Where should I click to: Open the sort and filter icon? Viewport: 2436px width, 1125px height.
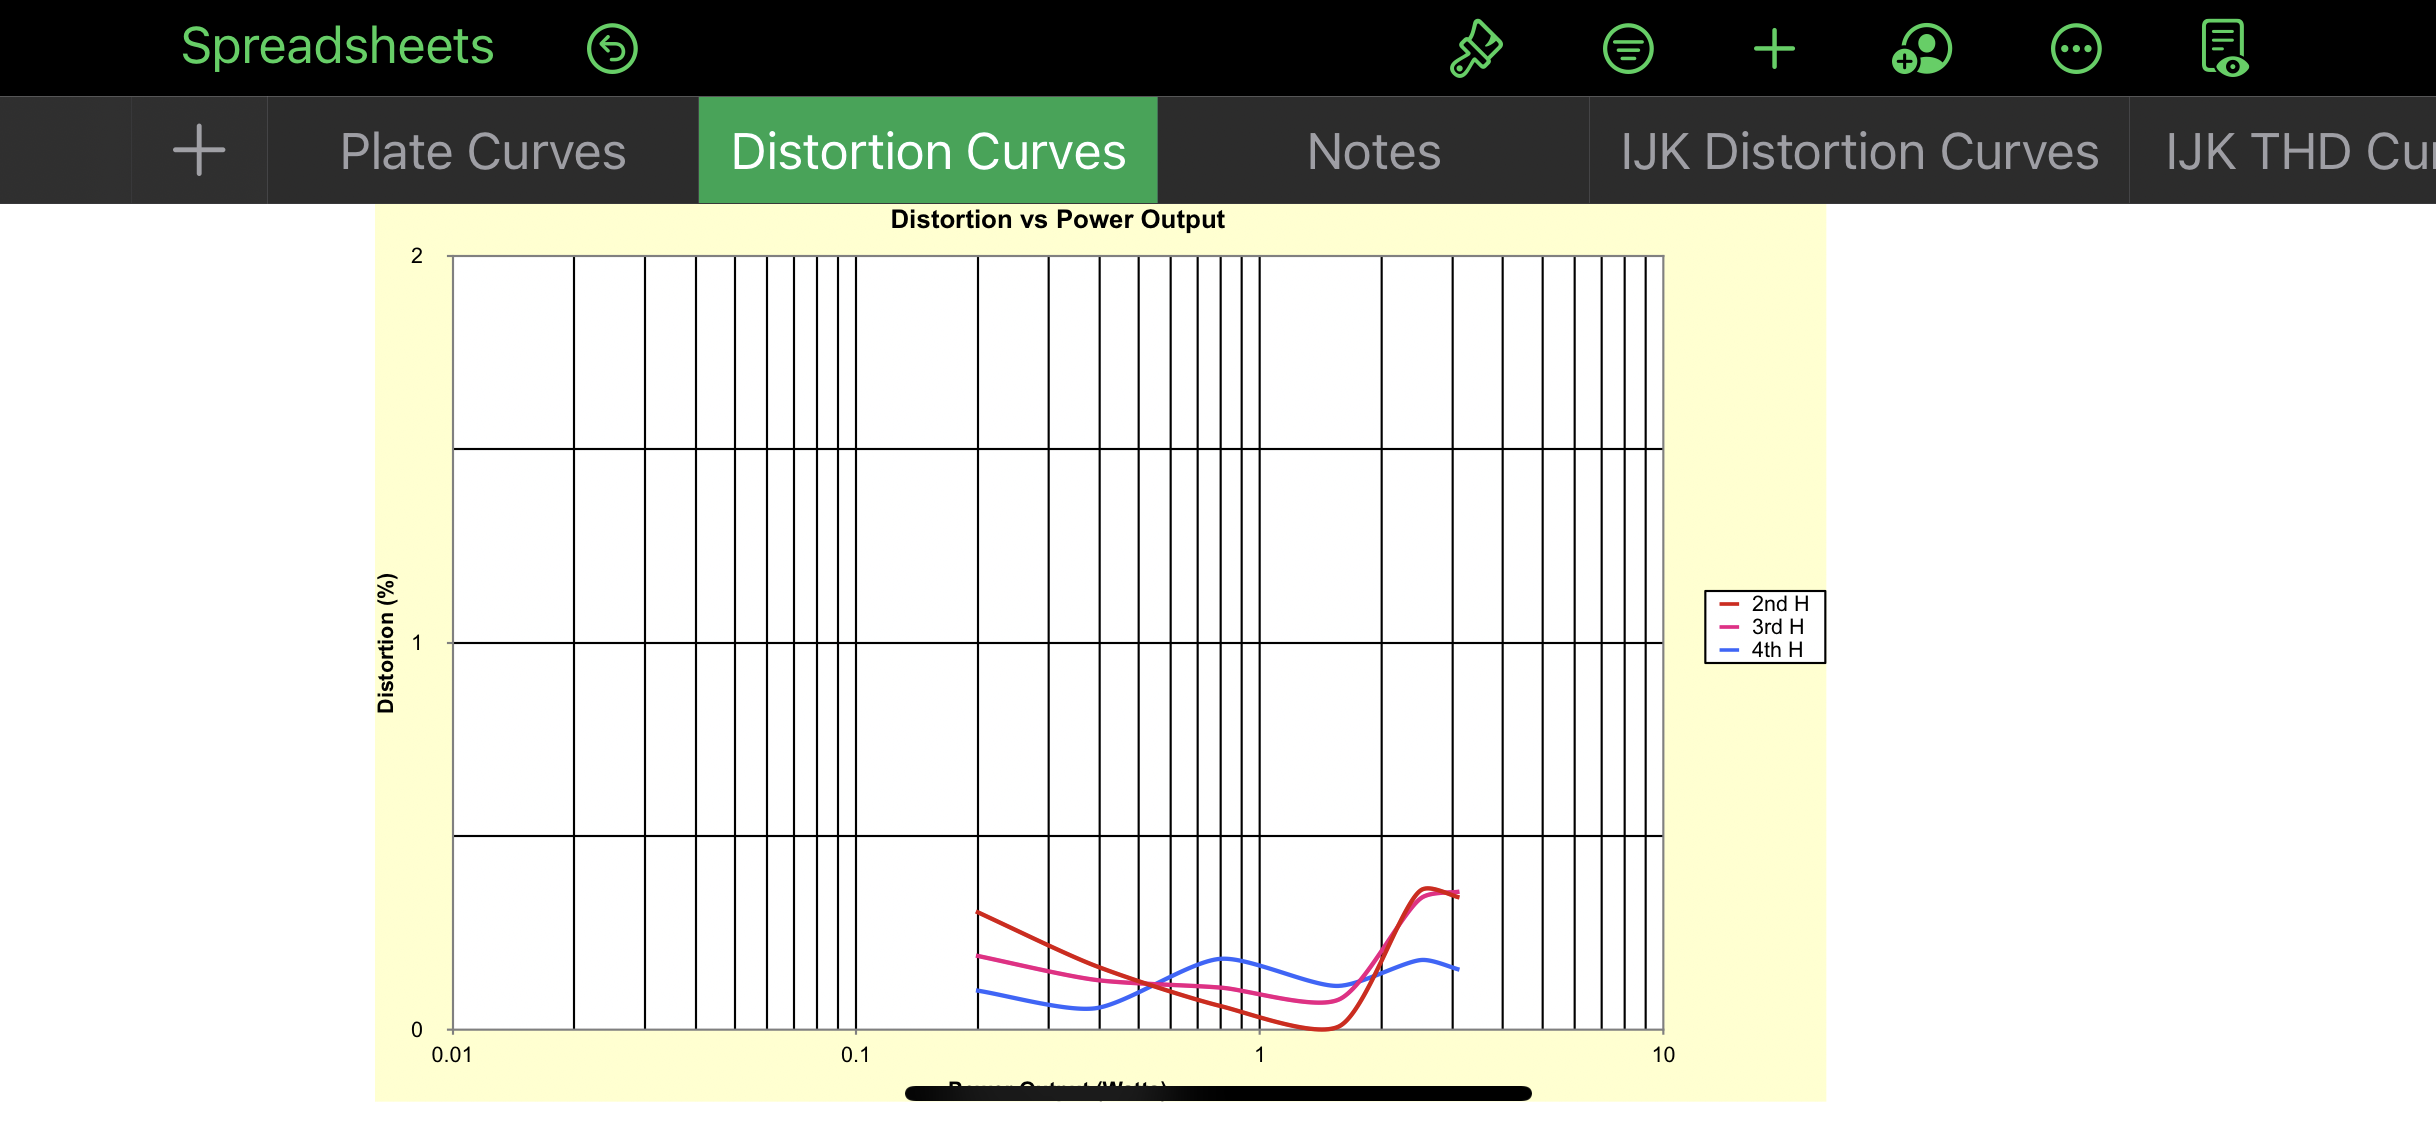[1628, 49]
